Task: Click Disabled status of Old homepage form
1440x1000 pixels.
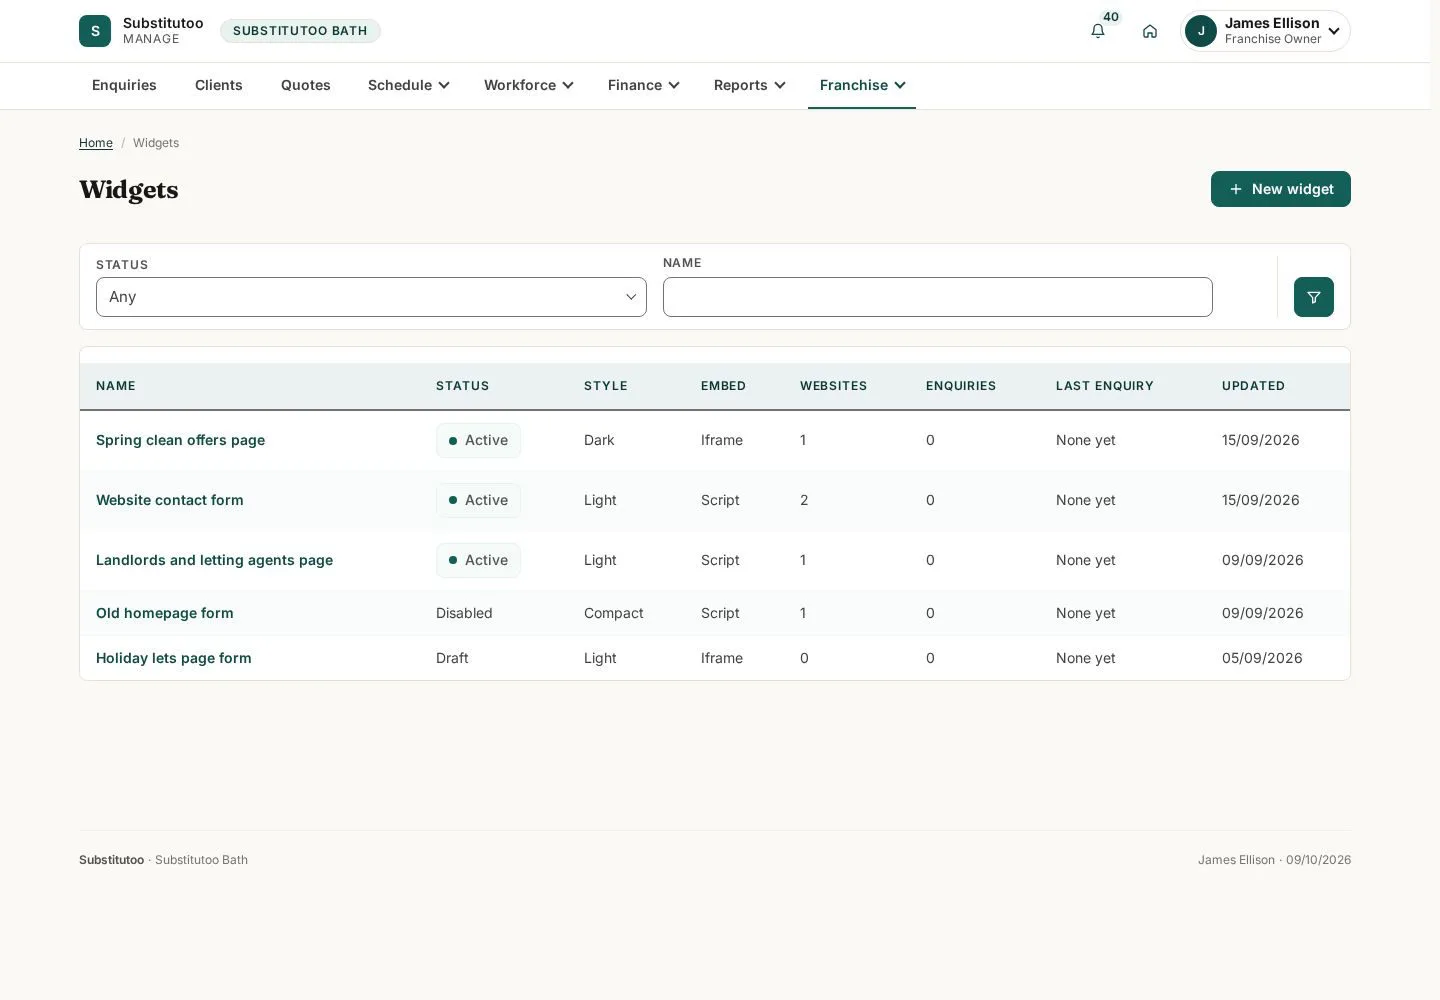Action: click(464, 613)
